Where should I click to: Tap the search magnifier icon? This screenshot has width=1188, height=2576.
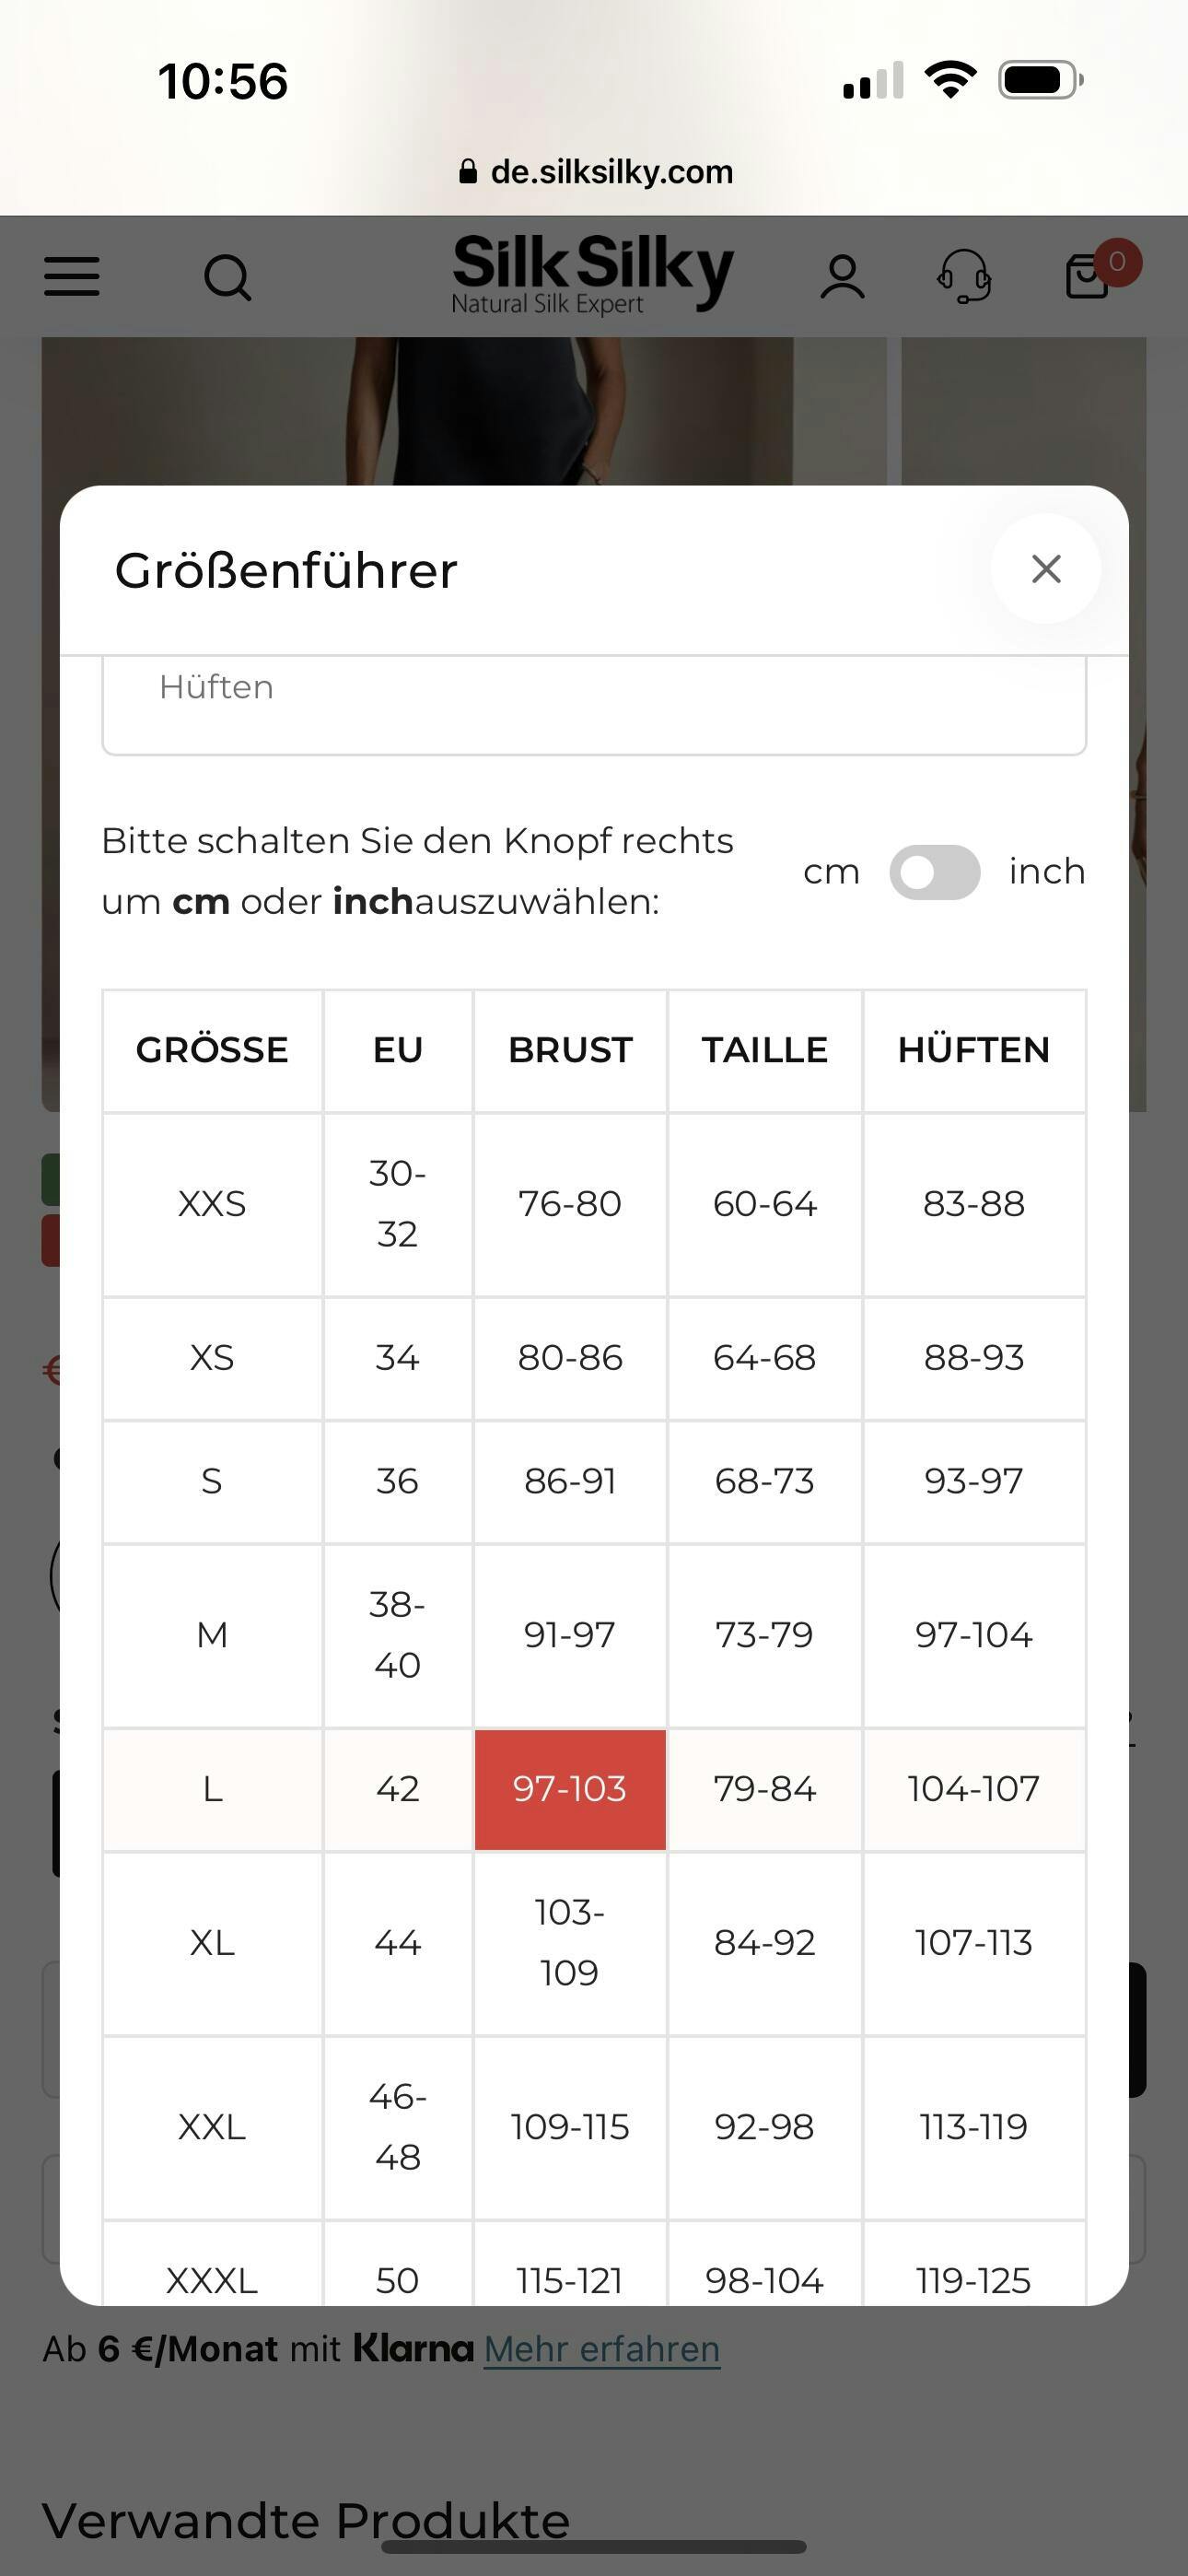(227, 277)
